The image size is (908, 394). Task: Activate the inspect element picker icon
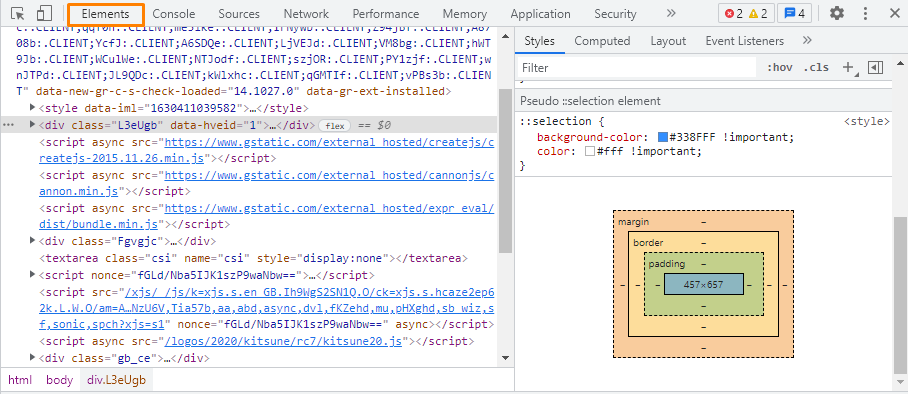18,14
